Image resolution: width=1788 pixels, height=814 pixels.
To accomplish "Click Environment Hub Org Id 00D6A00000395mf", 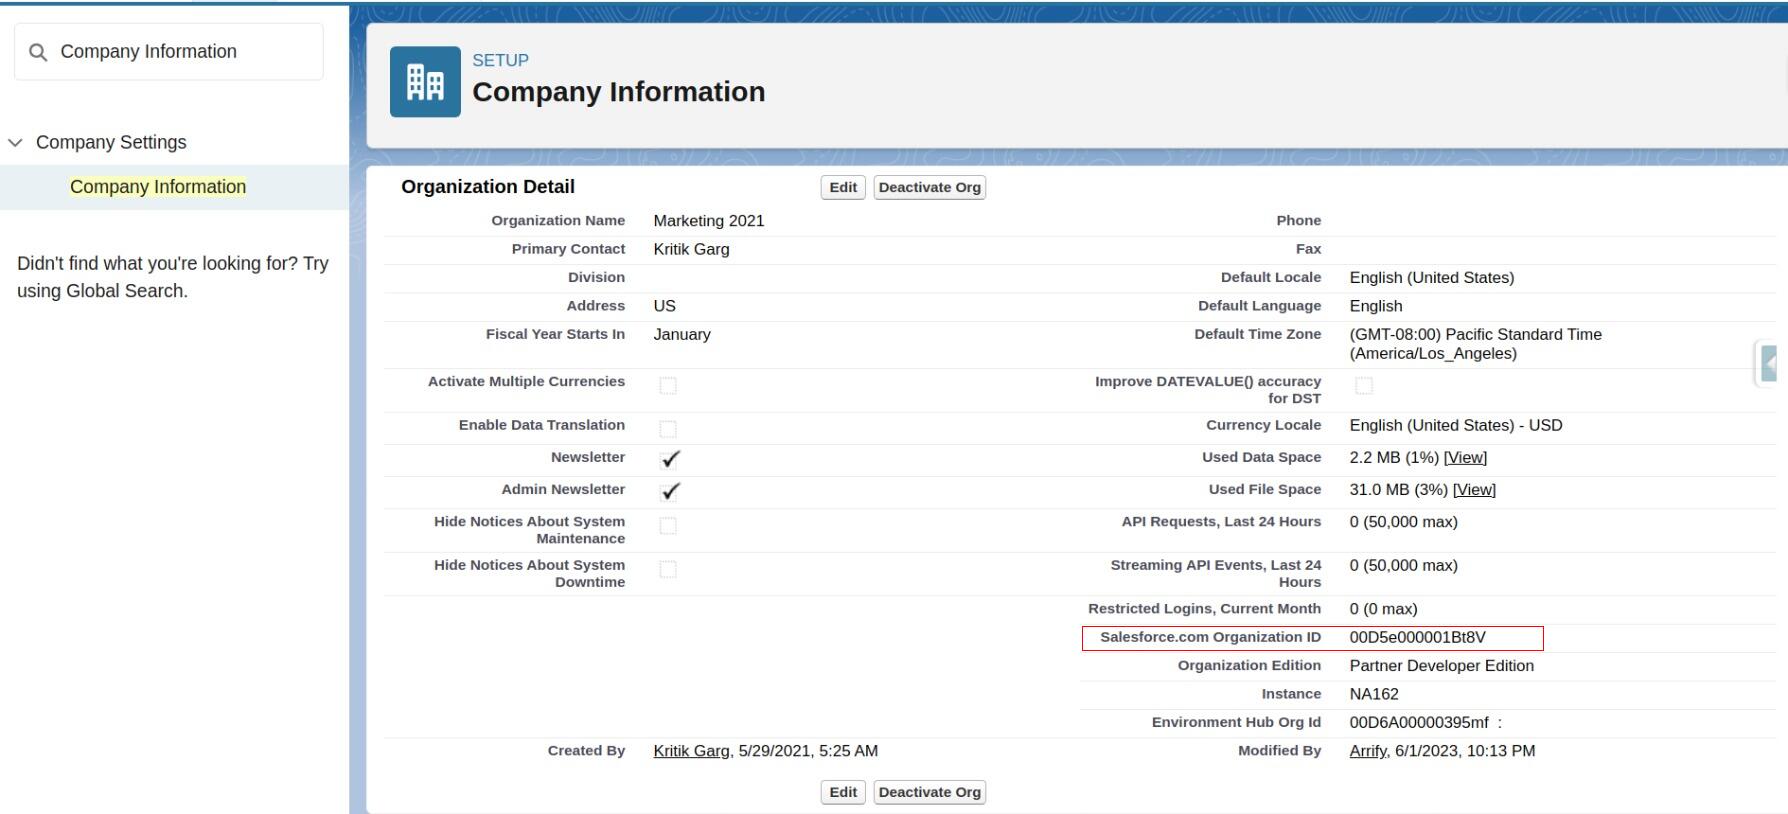I will (1419, 722).
